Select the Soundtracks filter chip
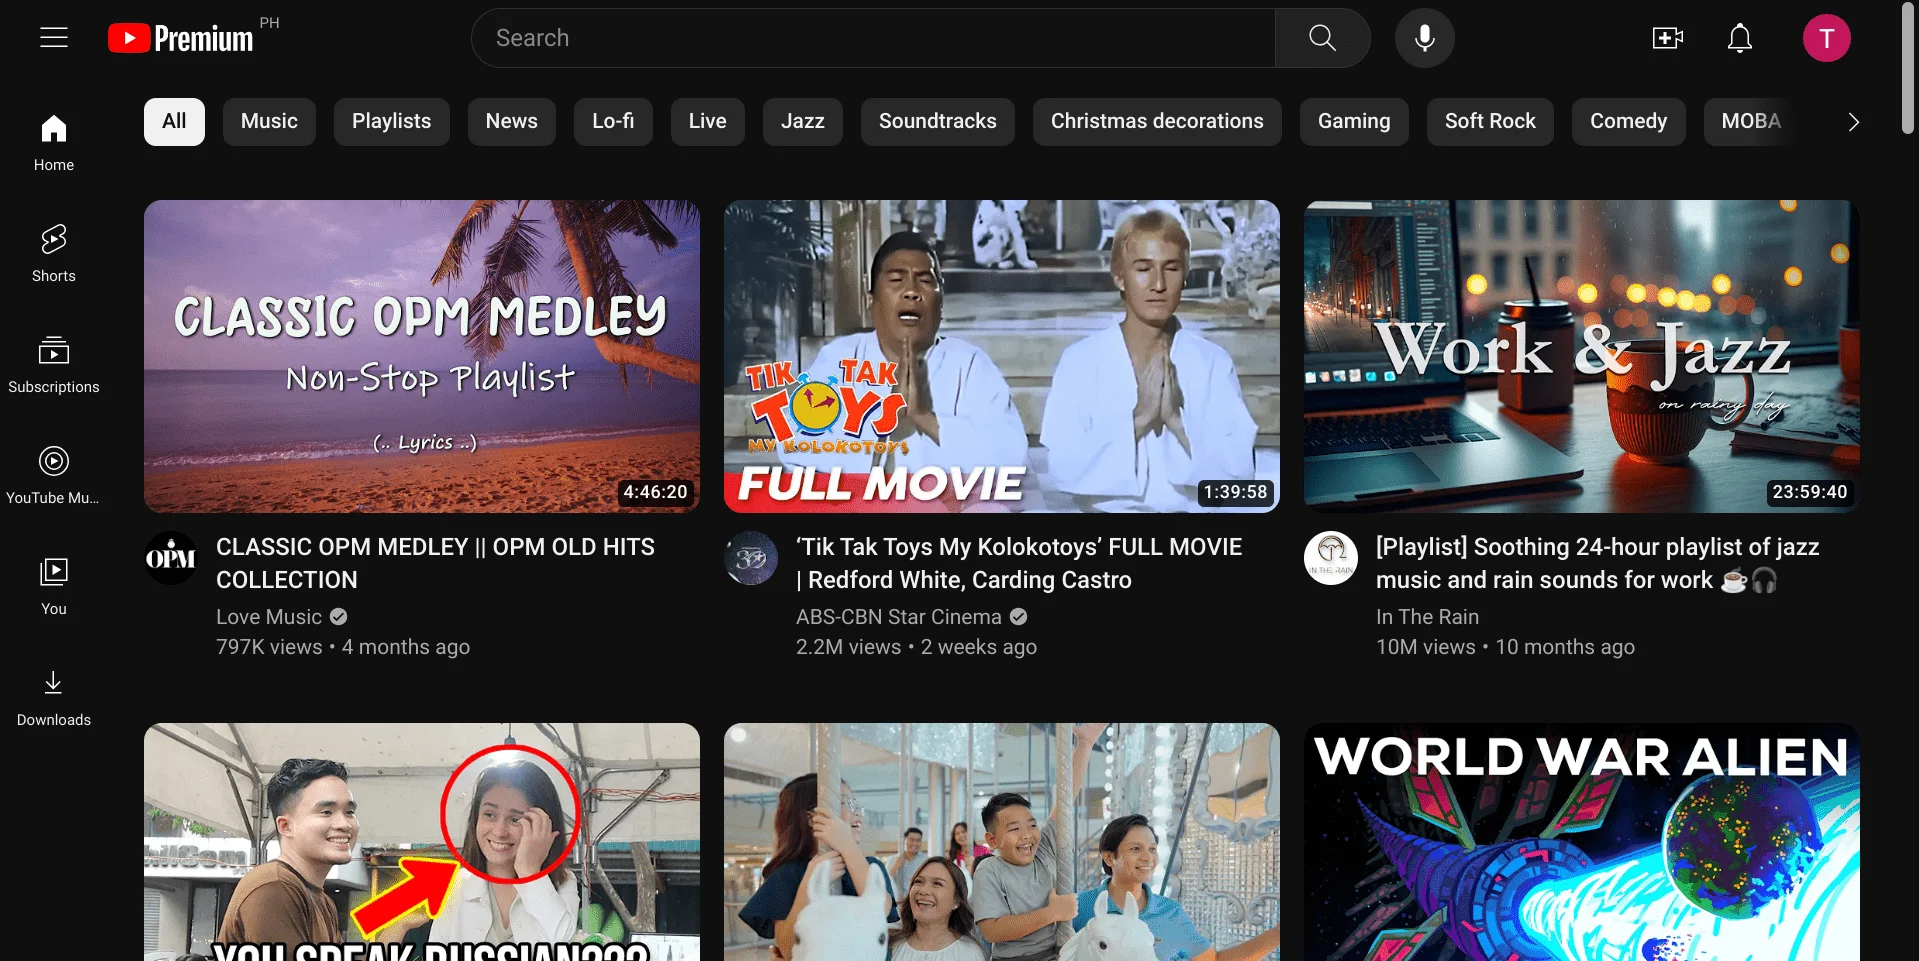1919x961 pixels. point(938,122)
